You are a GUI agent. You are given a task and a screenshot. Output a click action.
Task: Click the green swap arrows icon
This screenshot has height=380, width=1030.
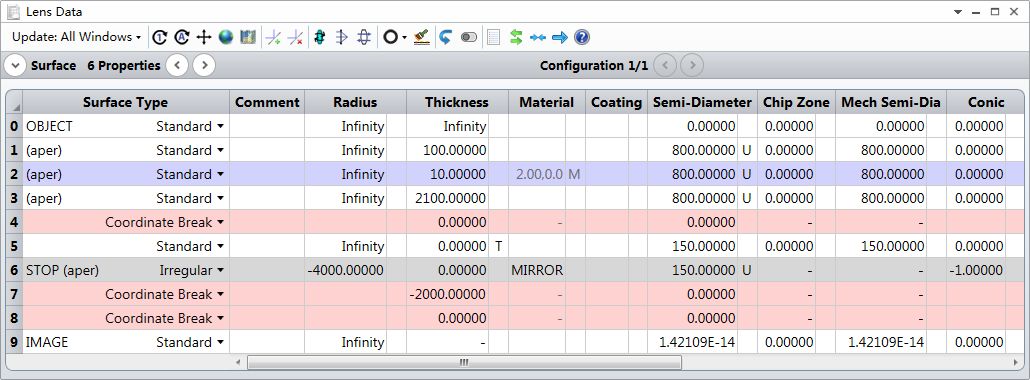[516, 37]
